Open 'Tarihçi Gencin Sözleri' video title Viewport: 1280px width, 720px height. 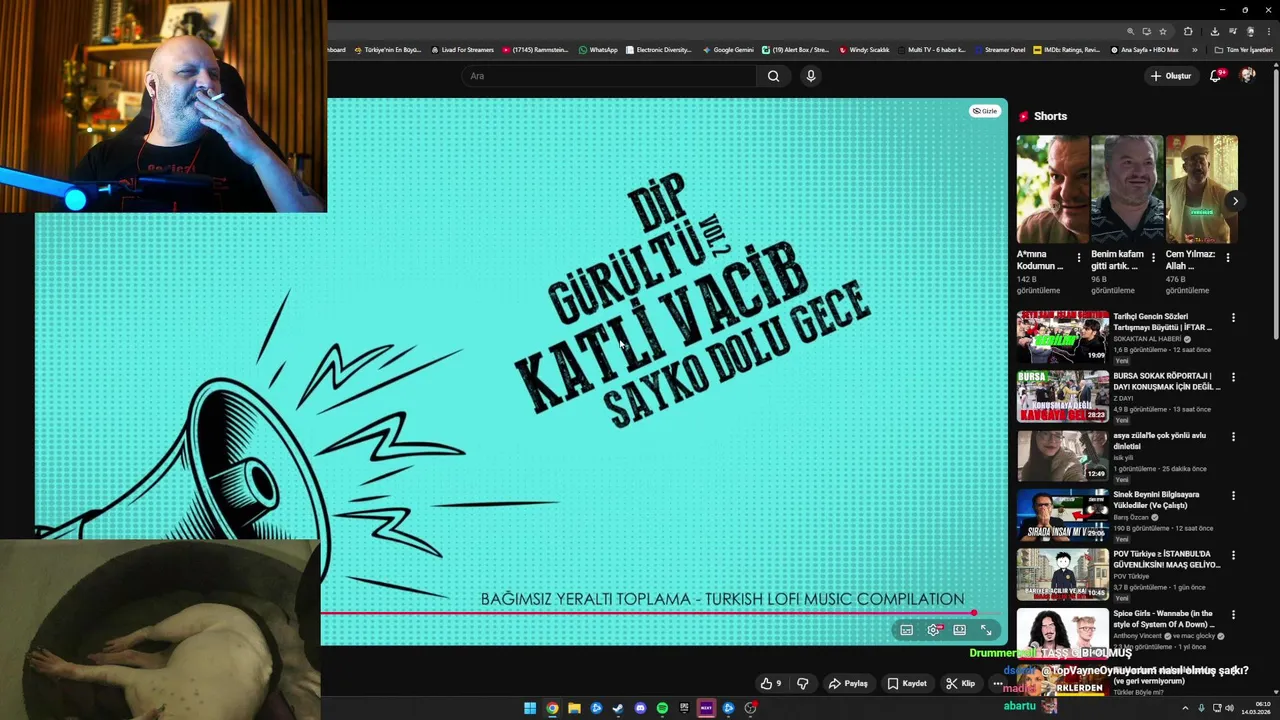[1163, 322]
